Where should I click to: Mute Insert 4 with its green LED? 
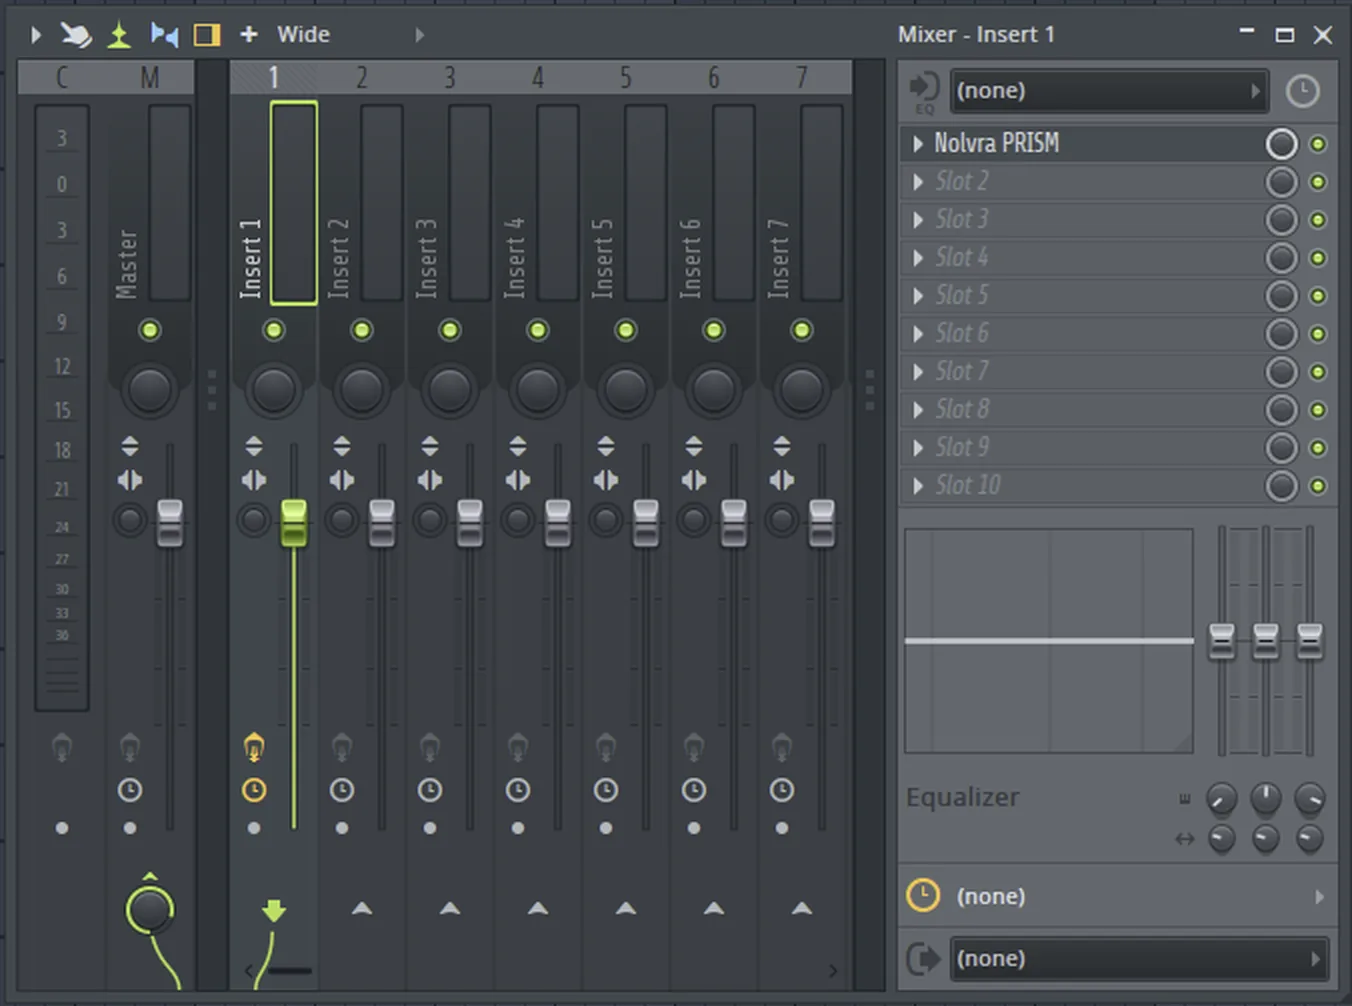538,330
